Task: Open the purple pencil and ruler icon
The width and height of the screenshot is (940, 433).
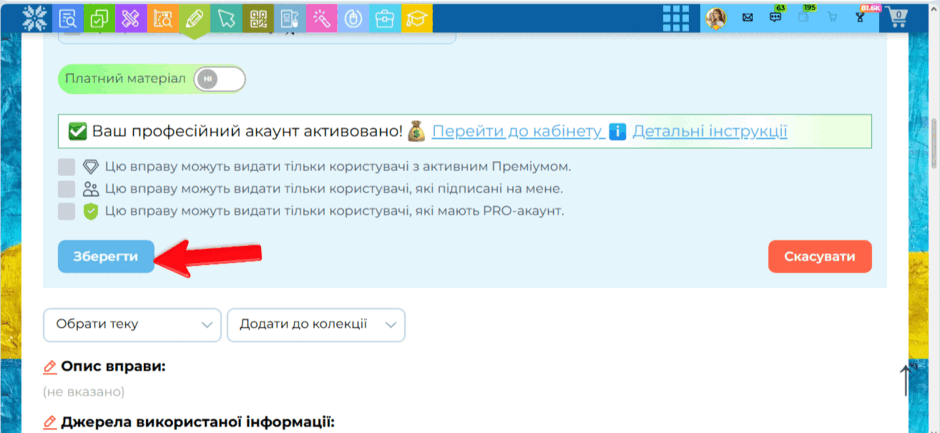Action: pos(131,19)
